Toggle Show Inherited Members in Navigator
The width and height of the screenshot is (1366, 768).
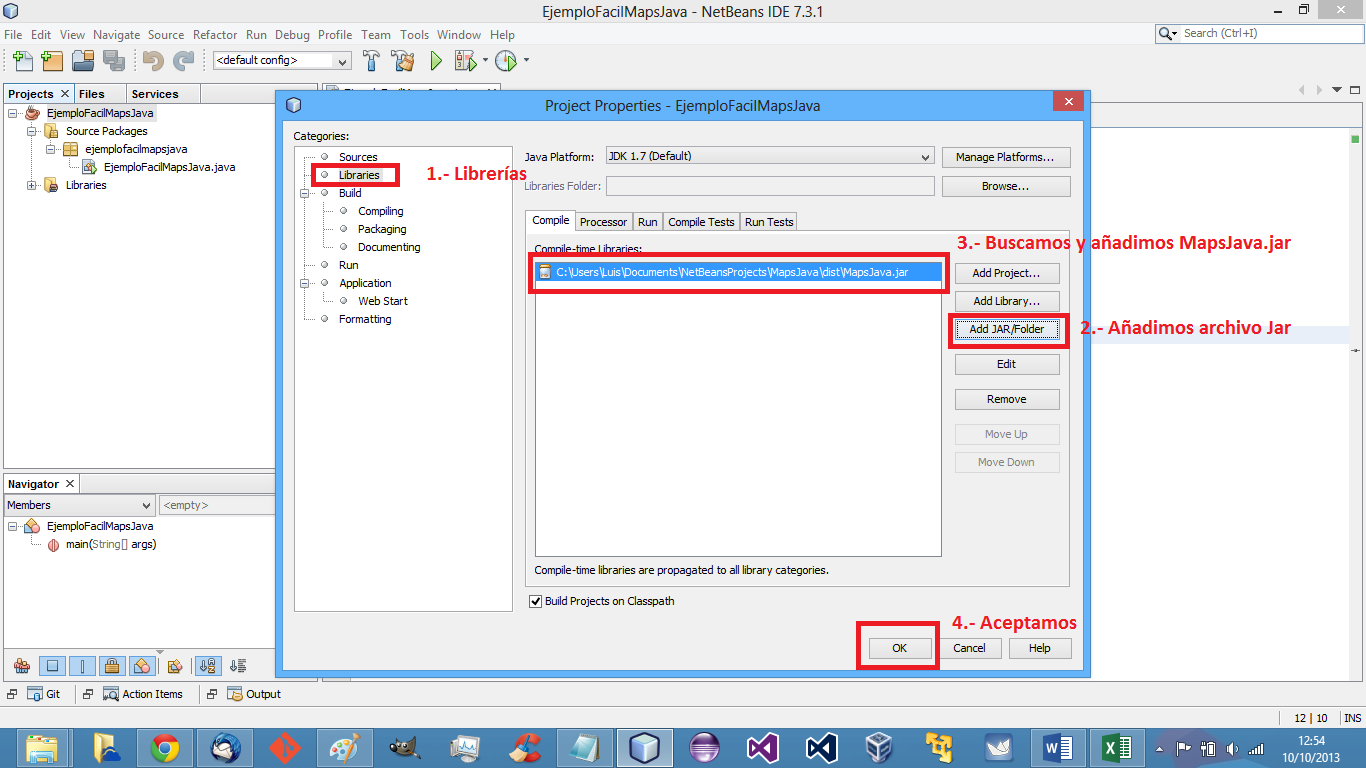pos(22,666)
